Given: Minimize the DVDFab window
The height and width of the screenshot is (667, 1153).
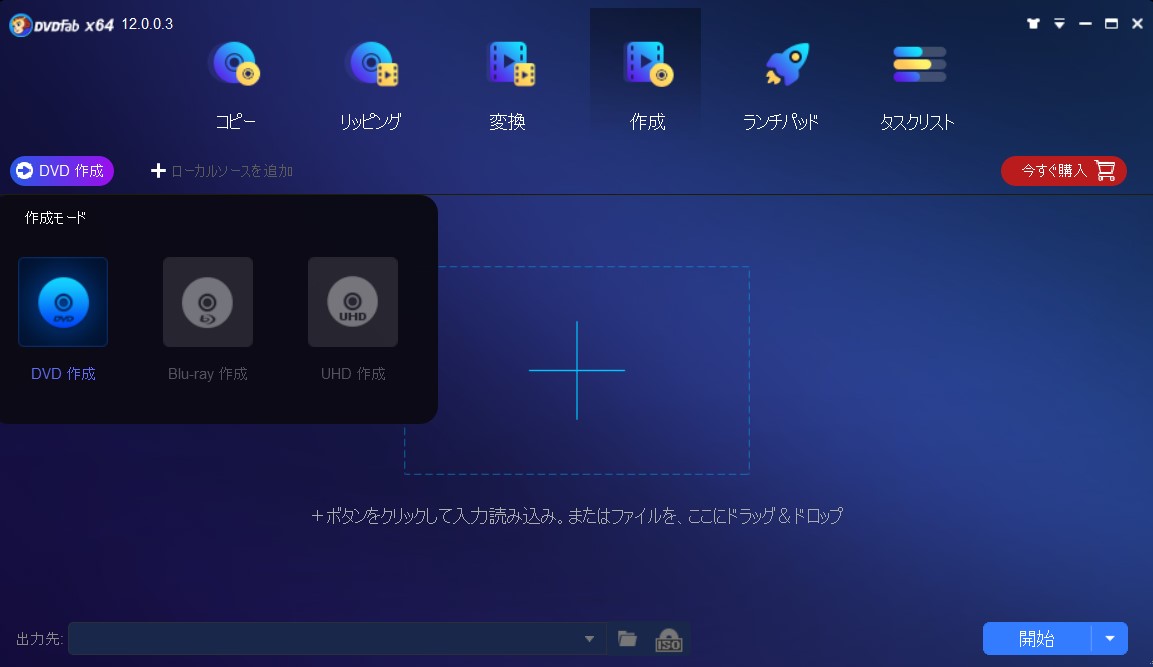Looking at the screenshot, I should [1085, 24].
